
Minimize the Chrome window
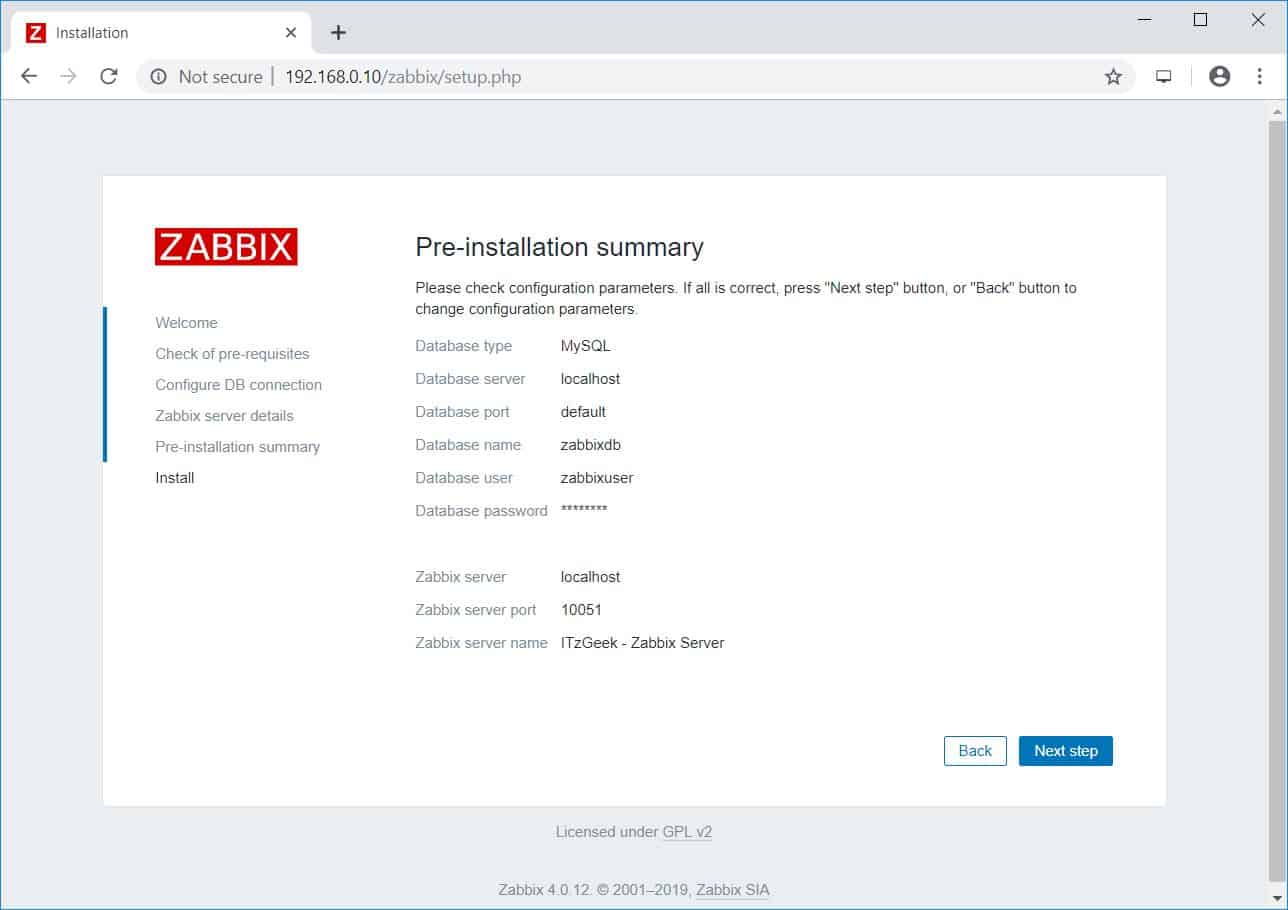pos(1144,20)
